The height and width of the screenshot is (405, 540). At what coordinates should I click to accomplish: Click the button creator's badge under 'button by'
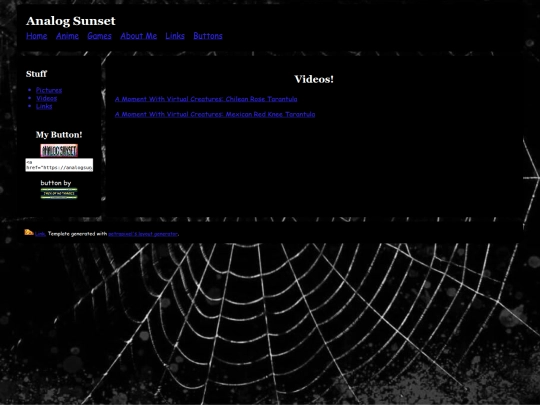(x=59, y=194)
